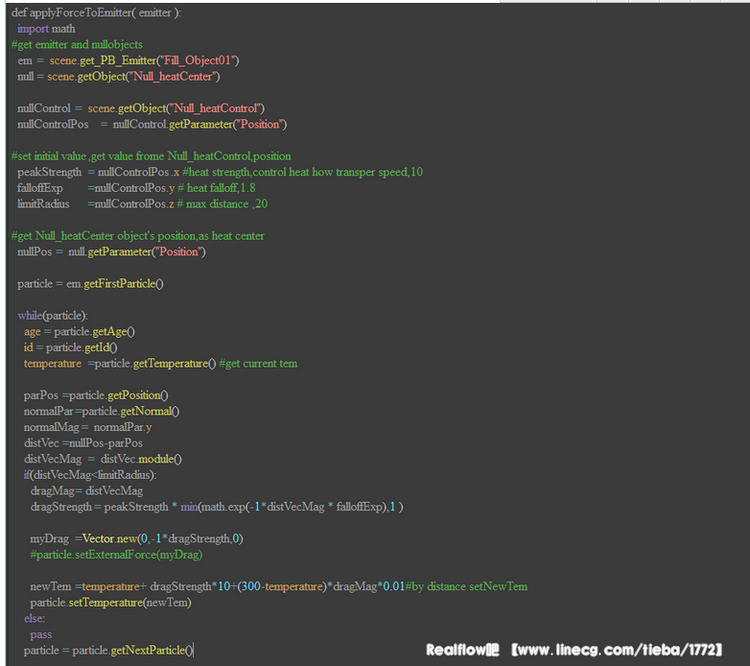The image size is (750, 666).
Task: Click the 'def applyForceToEmitter( emitter ):' line
Action: point(96,13)
